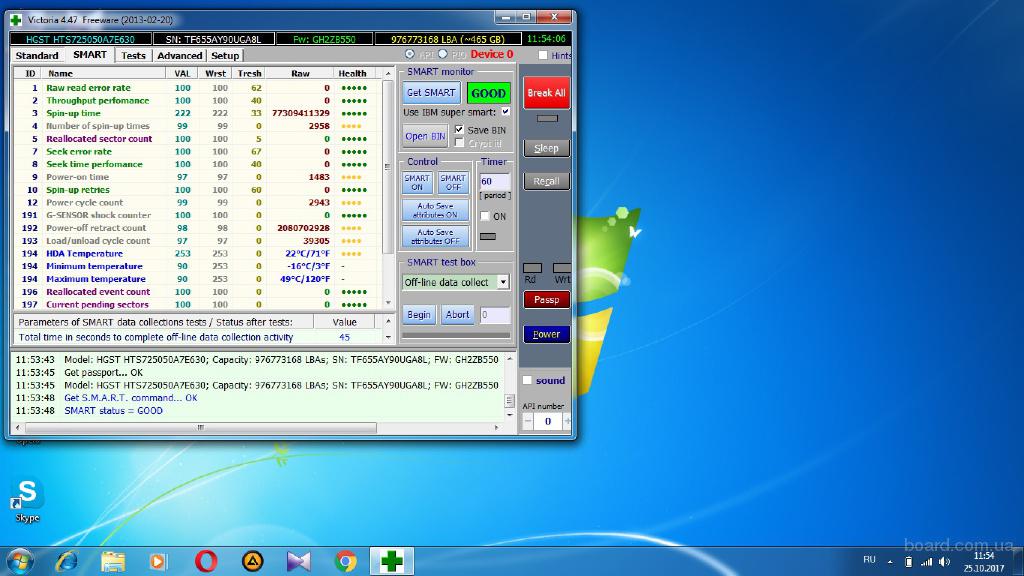Open the Advanced tab
1024x576 pixels.
[x=179, y=56]
